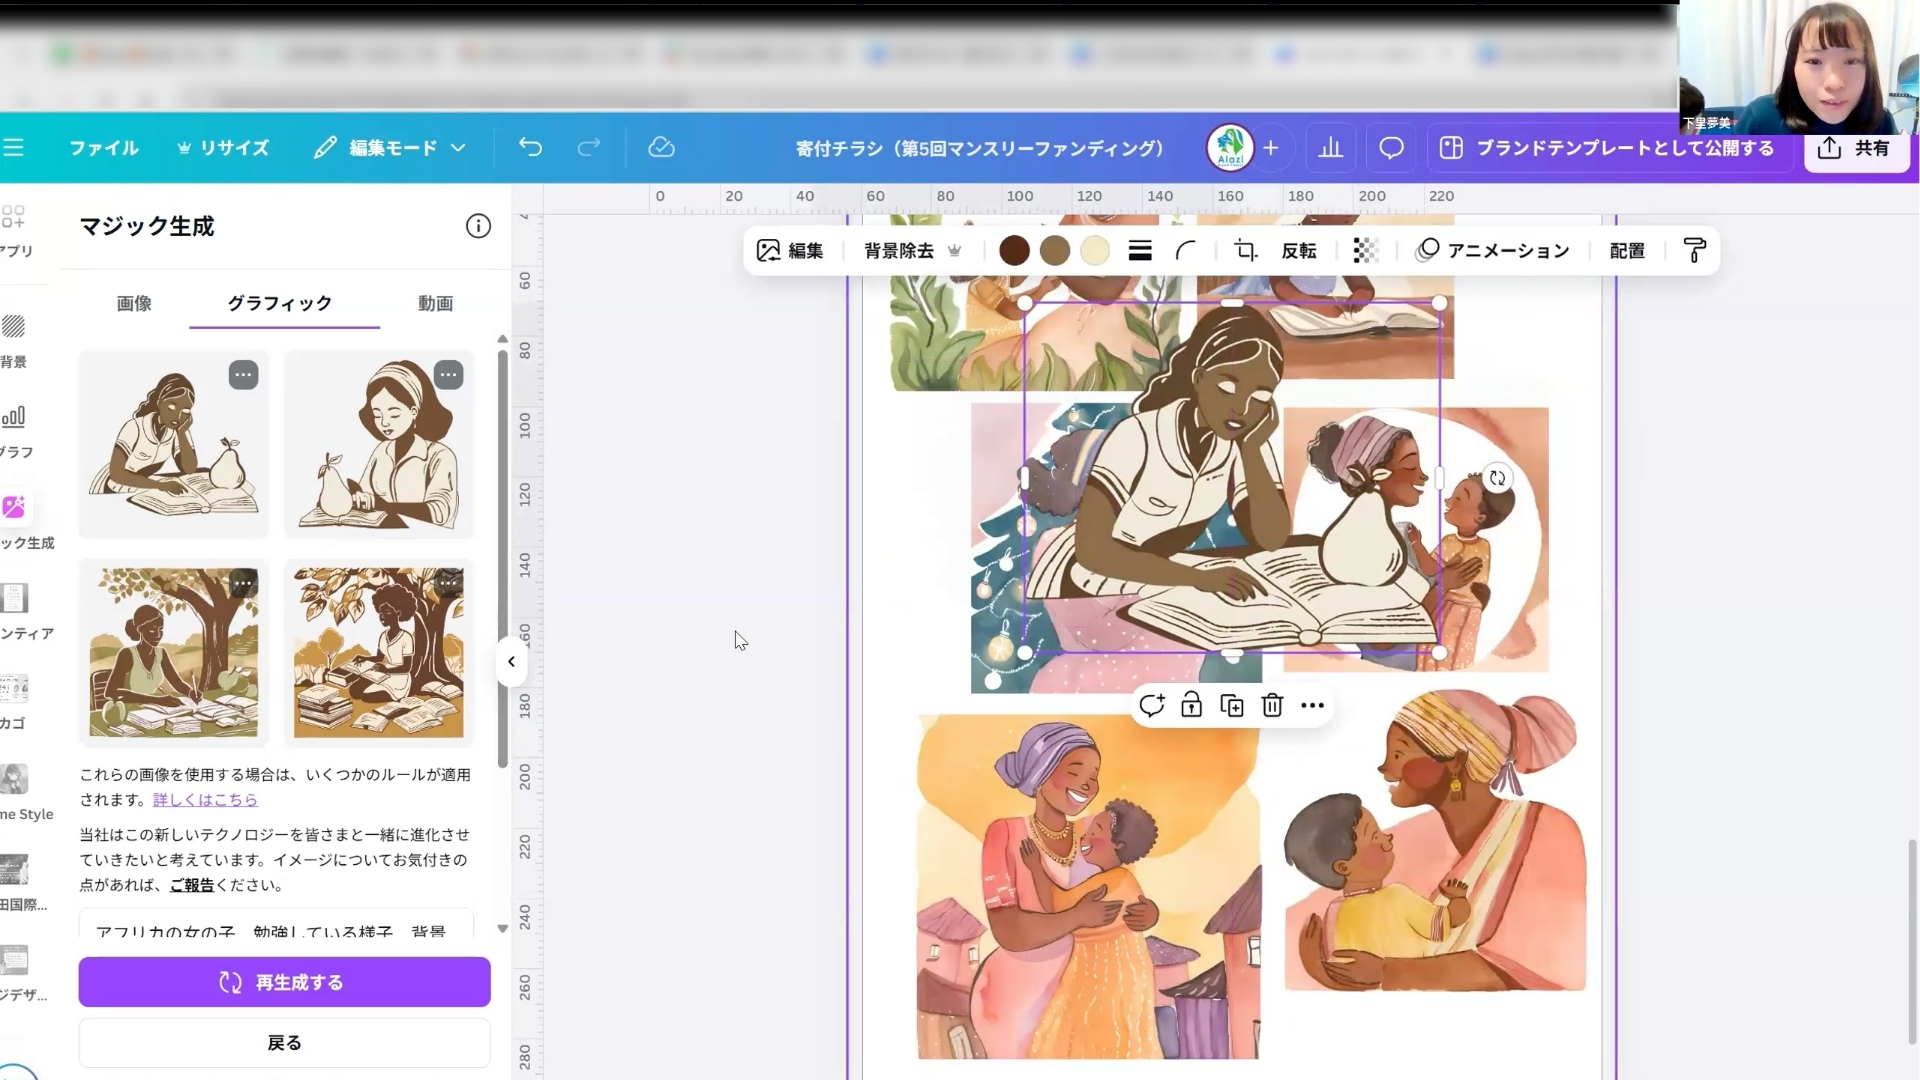Screen dimensions: 1920x1080
Task: Click the 戻る button
Action: click(x=284, y=1043)
